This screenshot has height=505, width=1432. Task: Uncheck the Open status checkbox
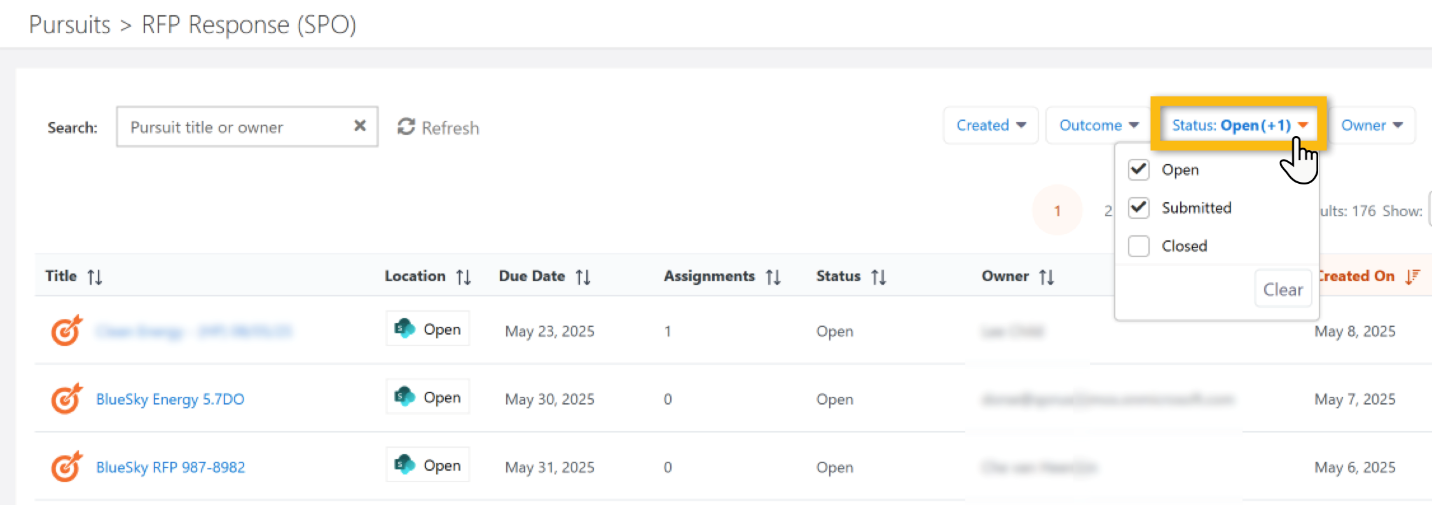click(1138, 170)
